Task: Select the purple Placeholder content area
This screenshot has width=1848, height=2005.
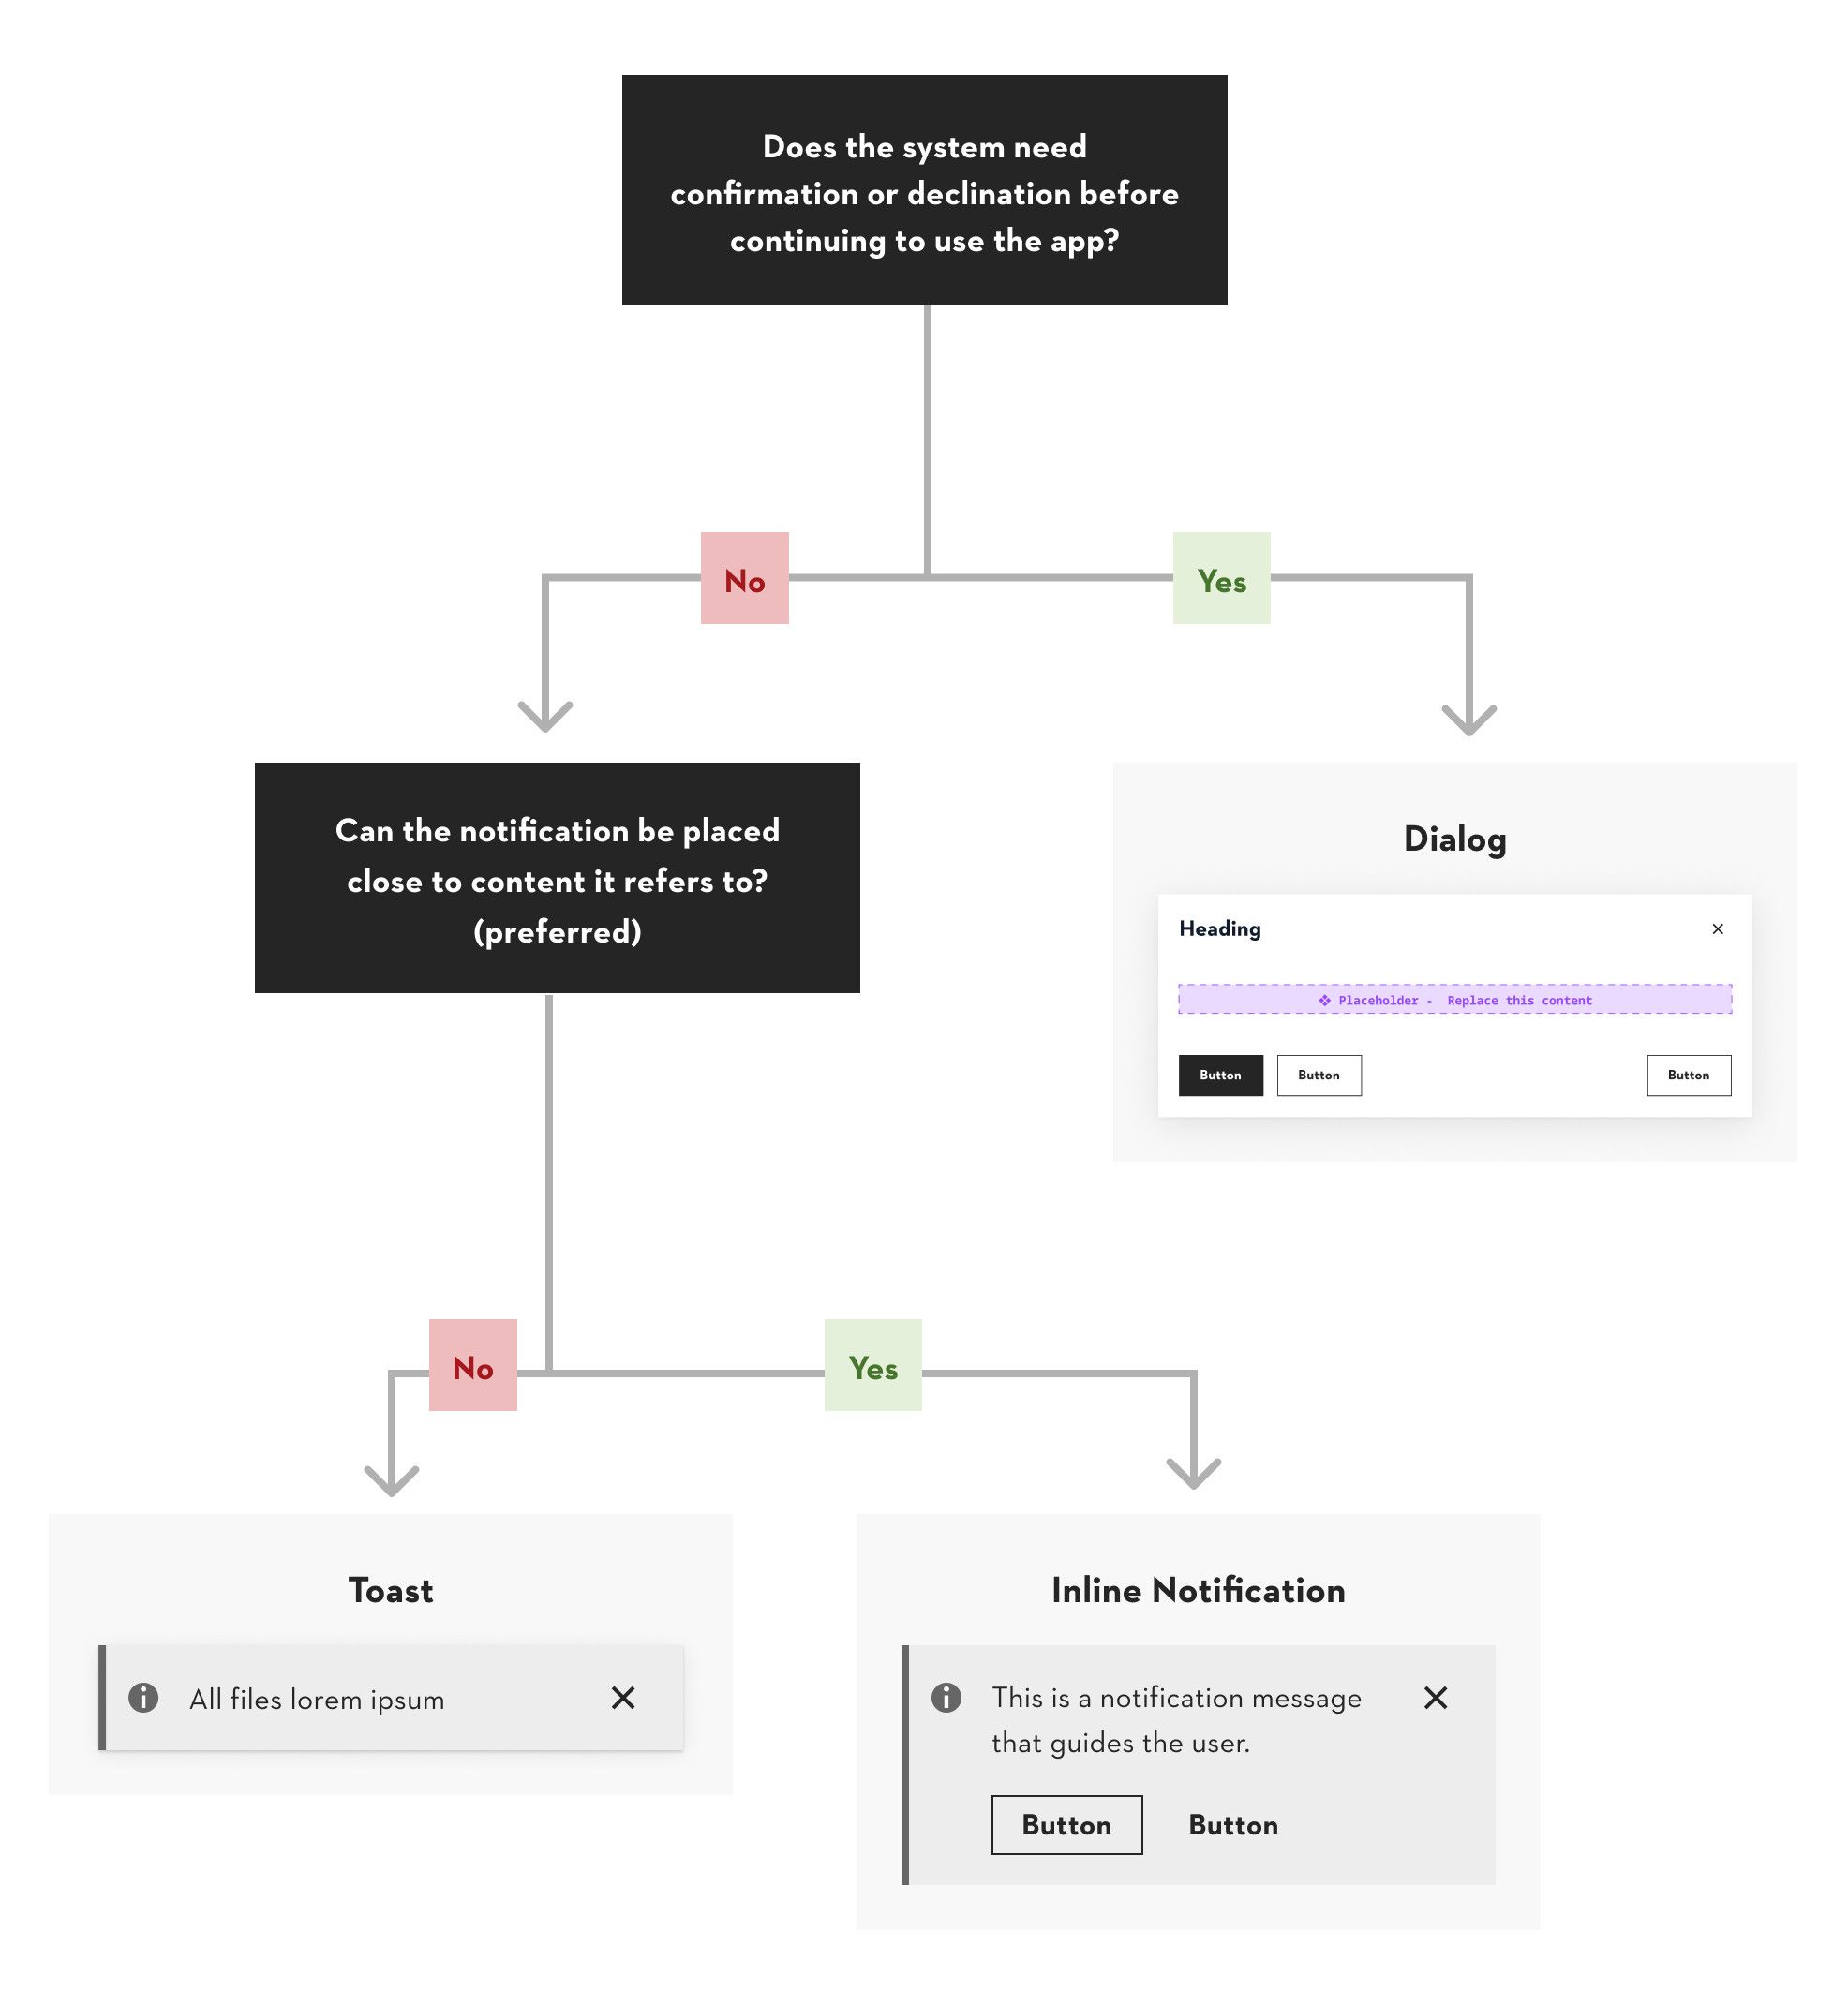Action: (1454, 1000)
